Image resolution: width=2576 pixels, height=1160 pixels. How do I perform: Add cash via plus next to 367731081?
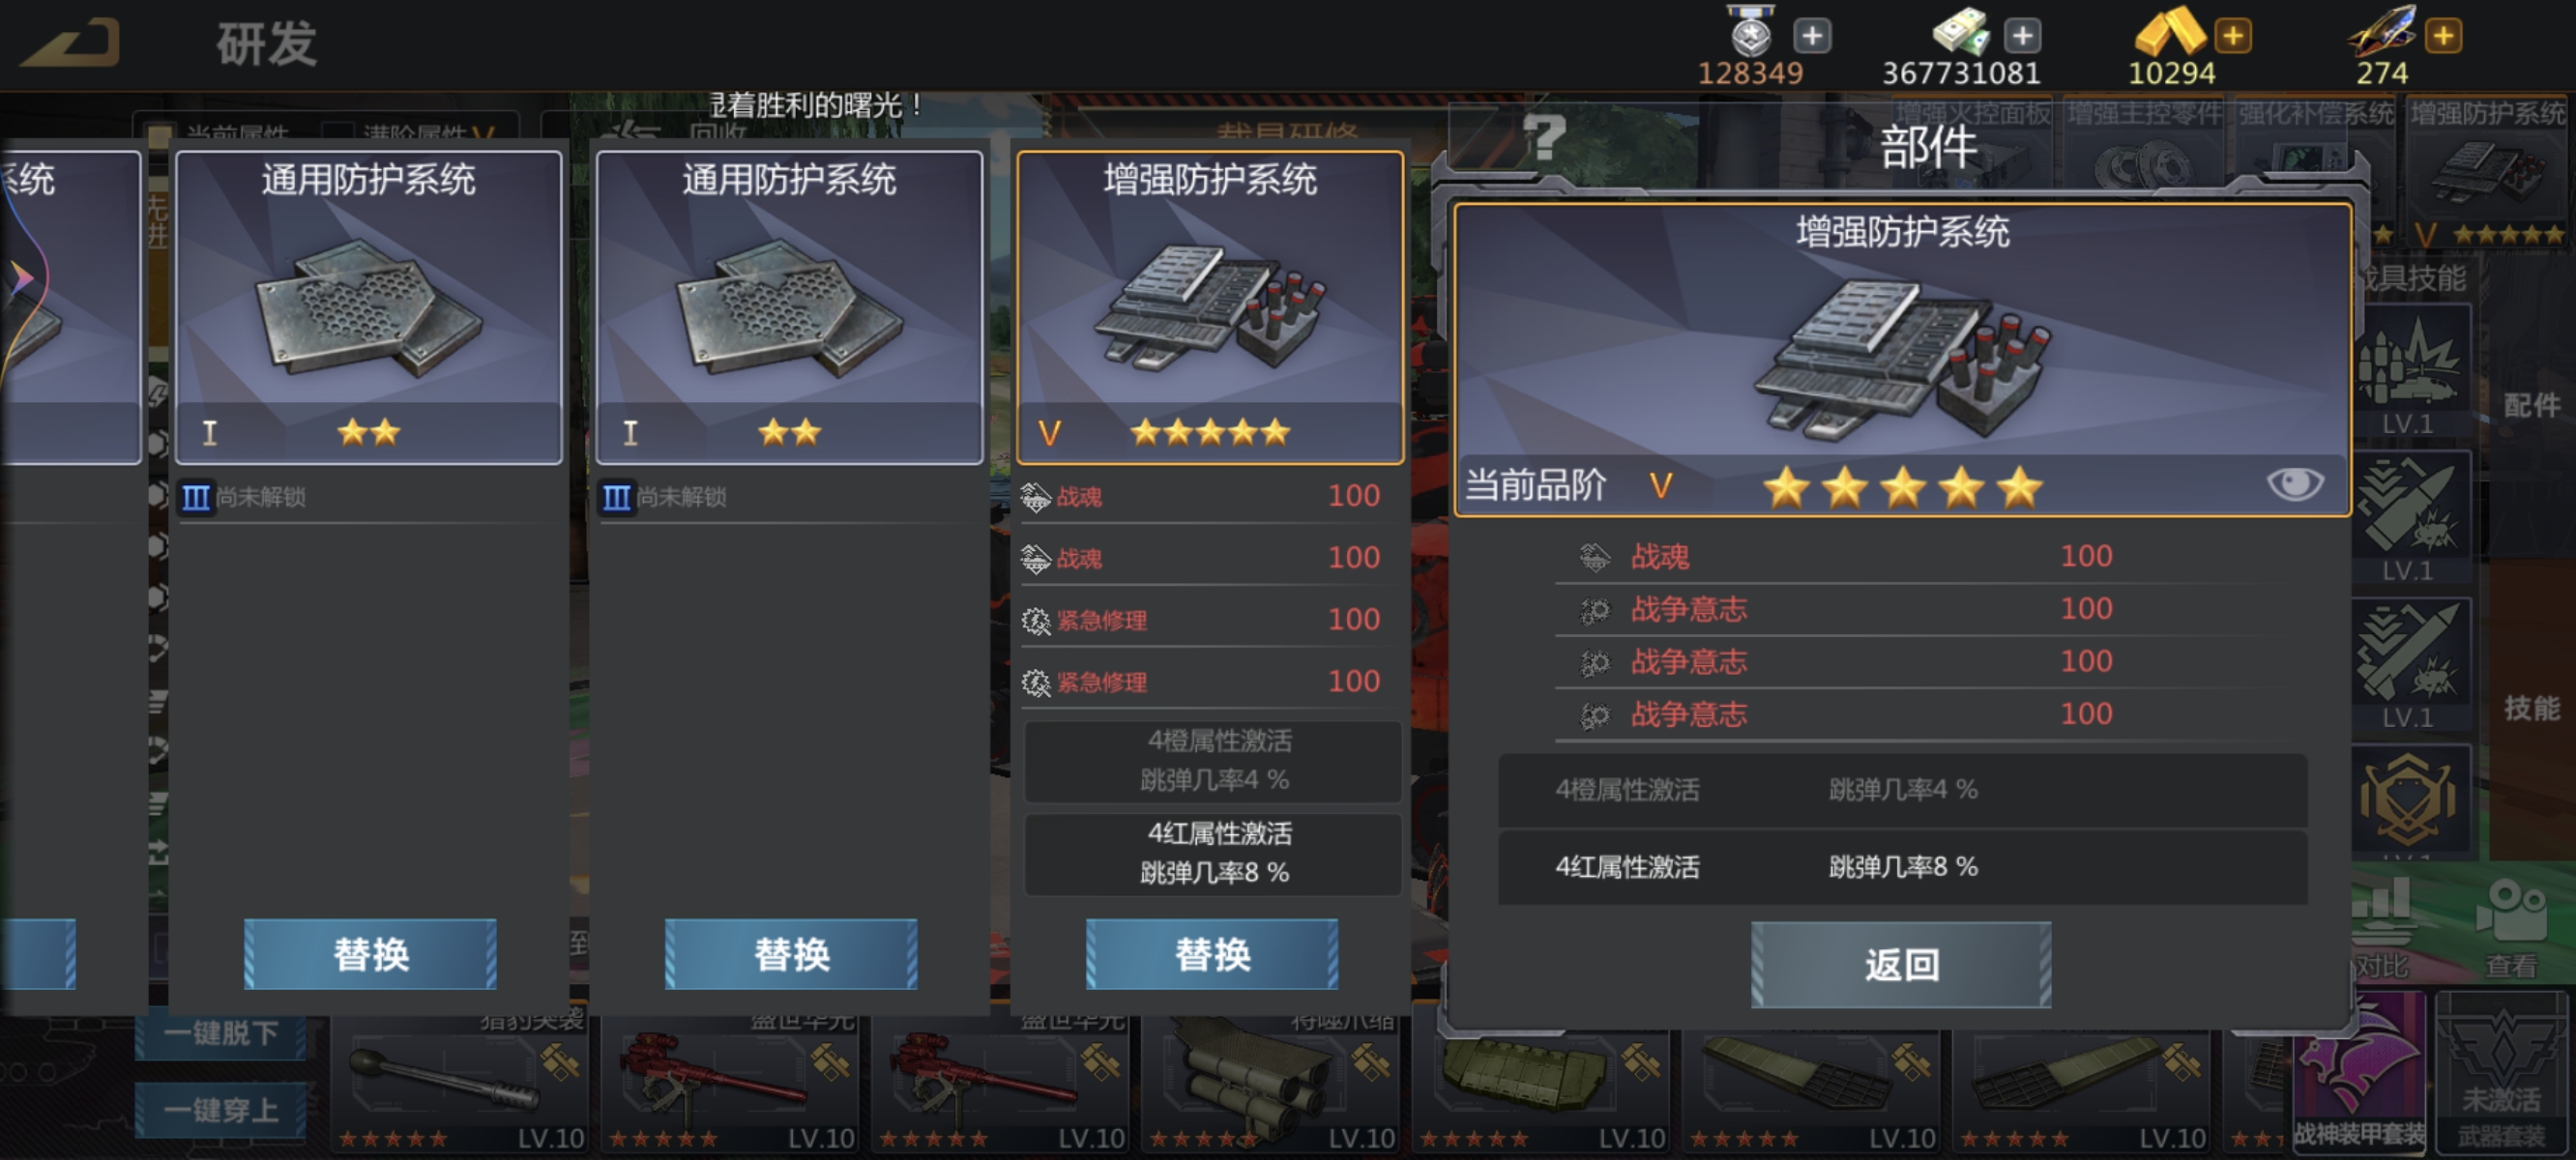[2022, 36]
